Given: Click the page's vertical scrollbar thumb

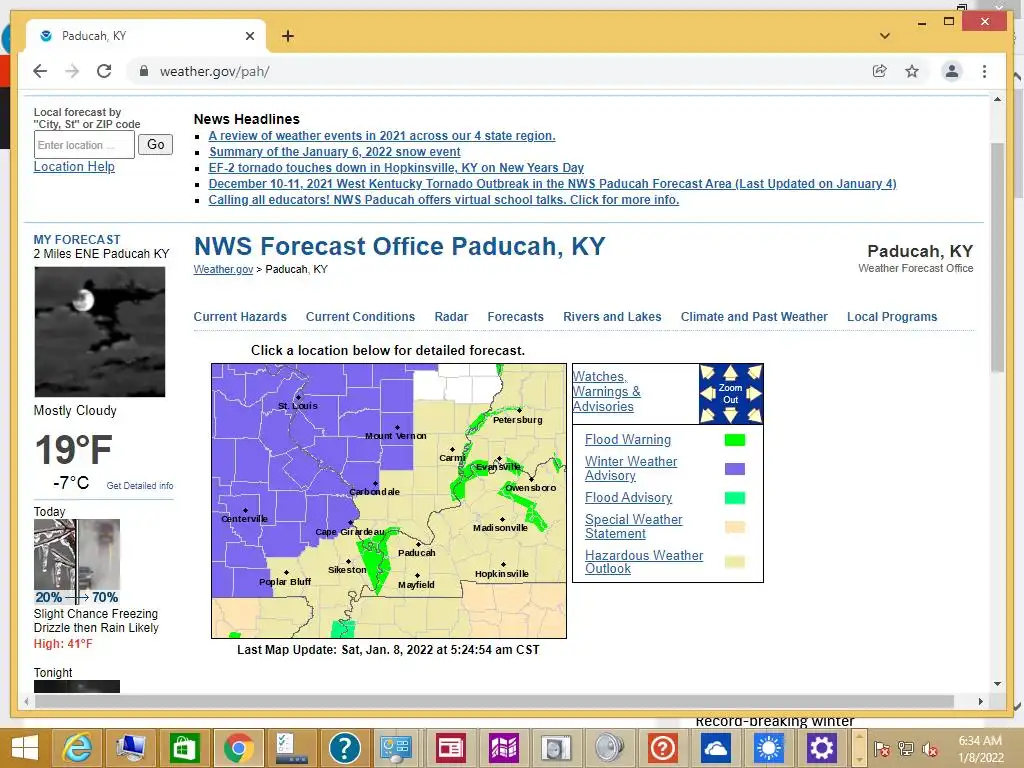Looking at the screenshot, I should [x=997, y=256].
